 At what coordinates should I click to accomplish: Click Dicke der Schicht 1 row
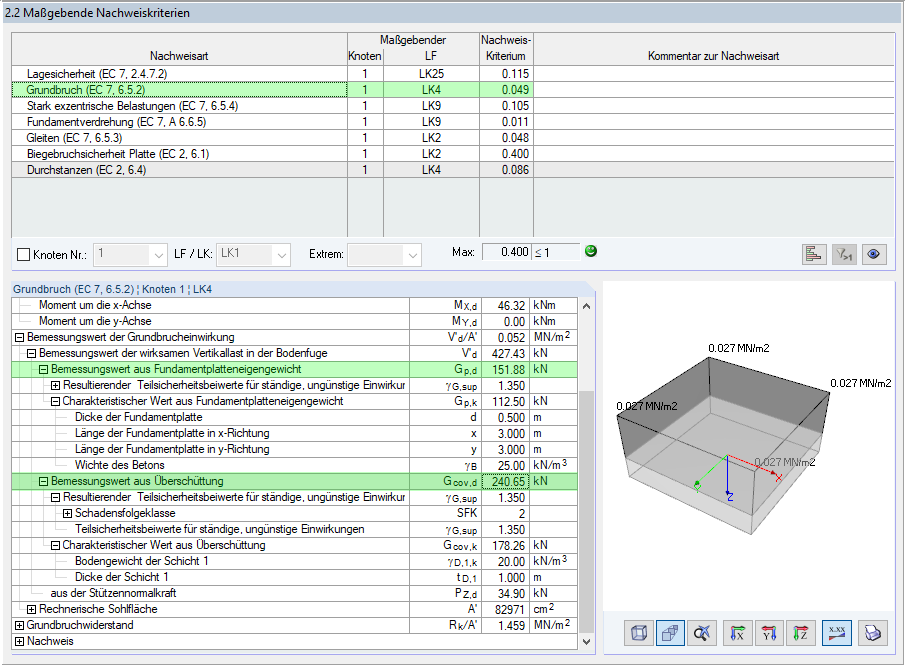[x=294, y=577]
